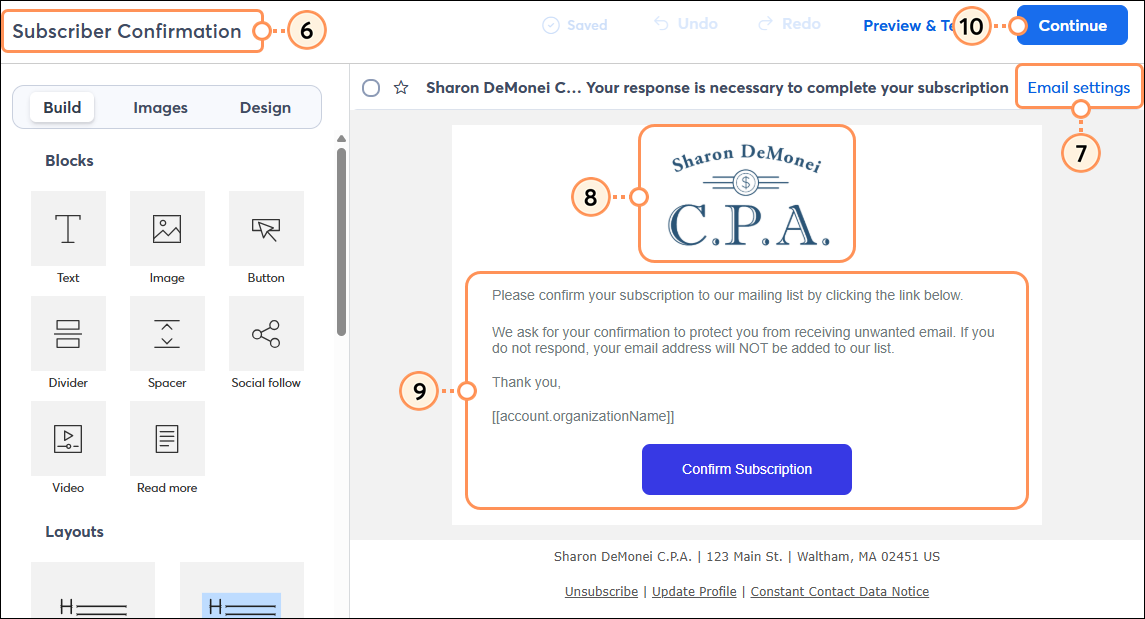
Task: Switch to the Images tab
Action: [160, 106]
